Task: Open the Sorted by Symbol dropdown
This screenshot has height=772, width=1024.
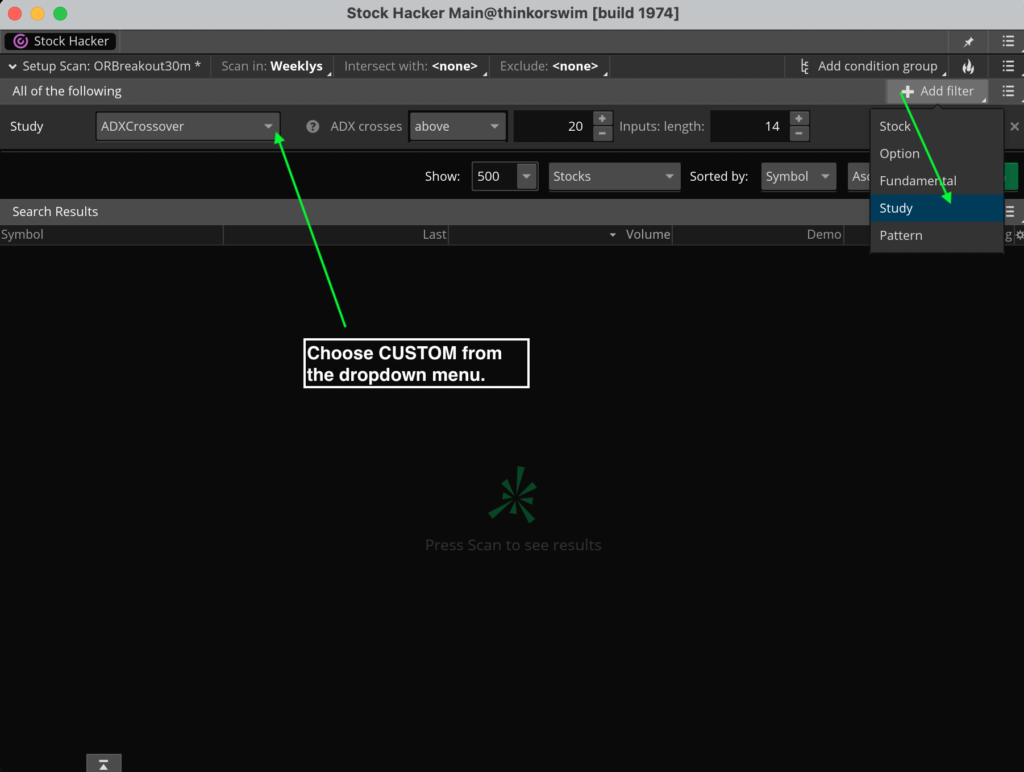Action: [x=798, y=176]
